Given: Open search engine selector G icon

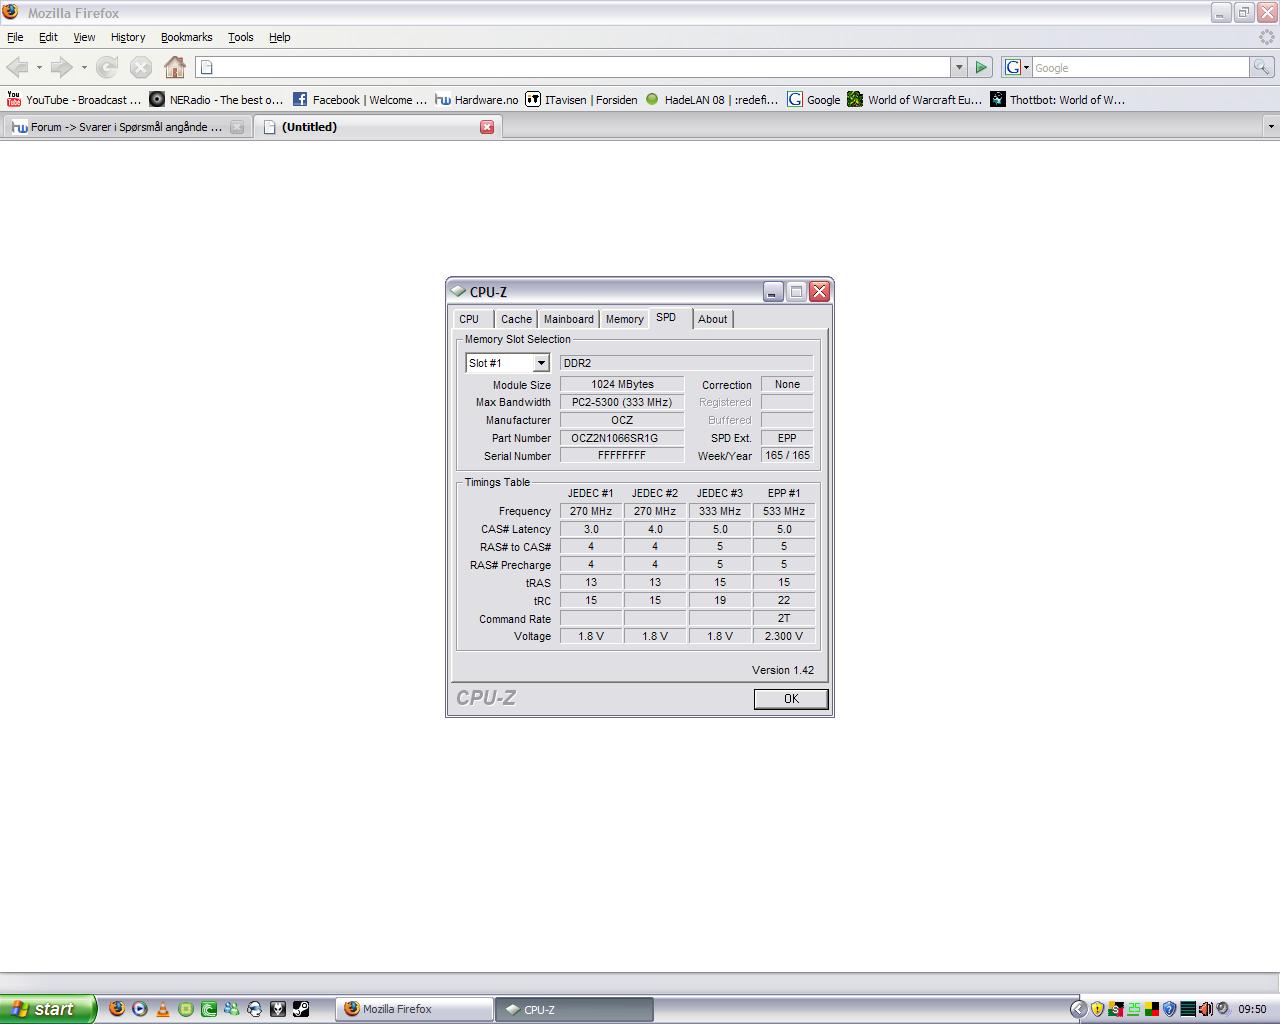Looking at the screenshot, I should (x=1016, y=67).
